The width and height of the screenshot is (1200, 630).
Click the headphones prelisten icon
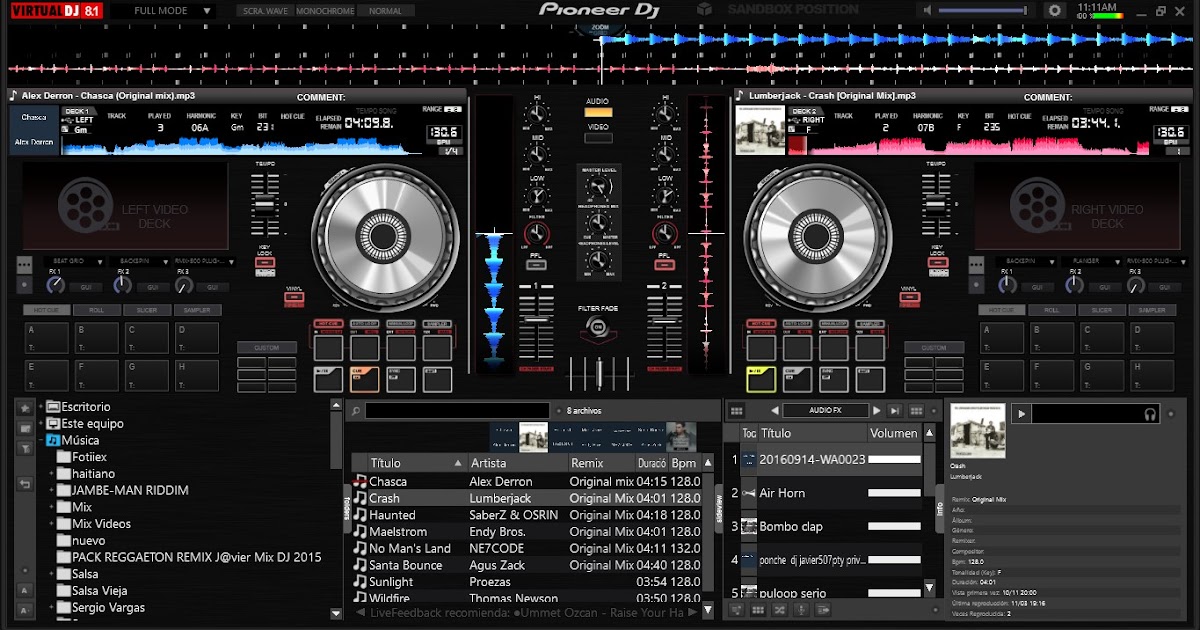coord(1151,414)
